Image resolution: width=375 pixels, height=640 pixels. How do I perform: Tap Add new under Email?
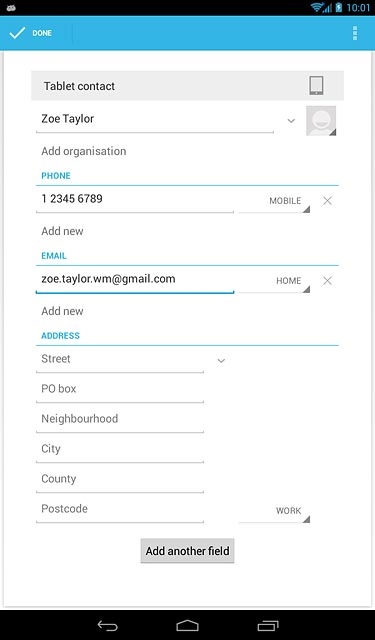point(62,311)
